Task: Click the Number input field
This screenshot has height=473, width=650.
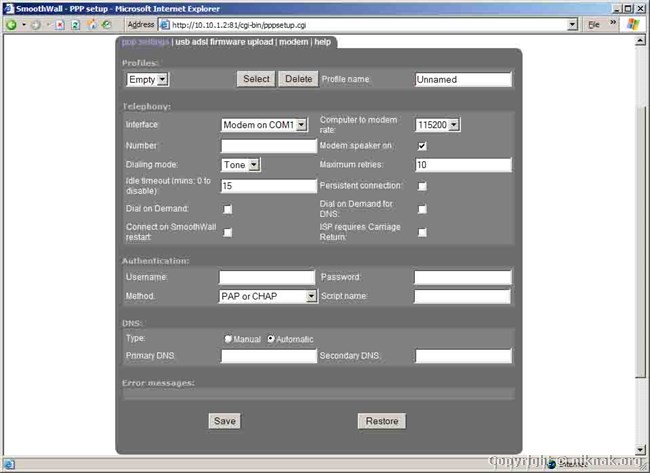Action: click(269, 146)
